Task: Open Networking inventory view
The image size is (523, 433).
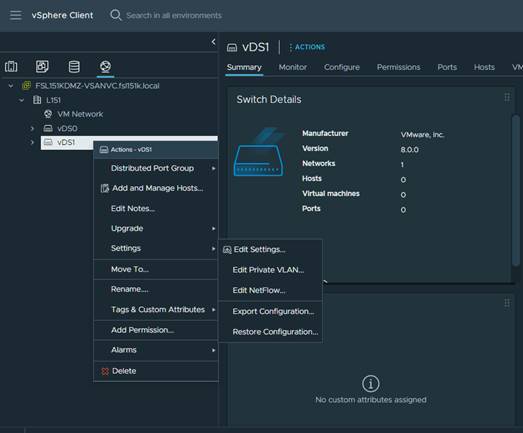Action: click(x=105, y=66)
